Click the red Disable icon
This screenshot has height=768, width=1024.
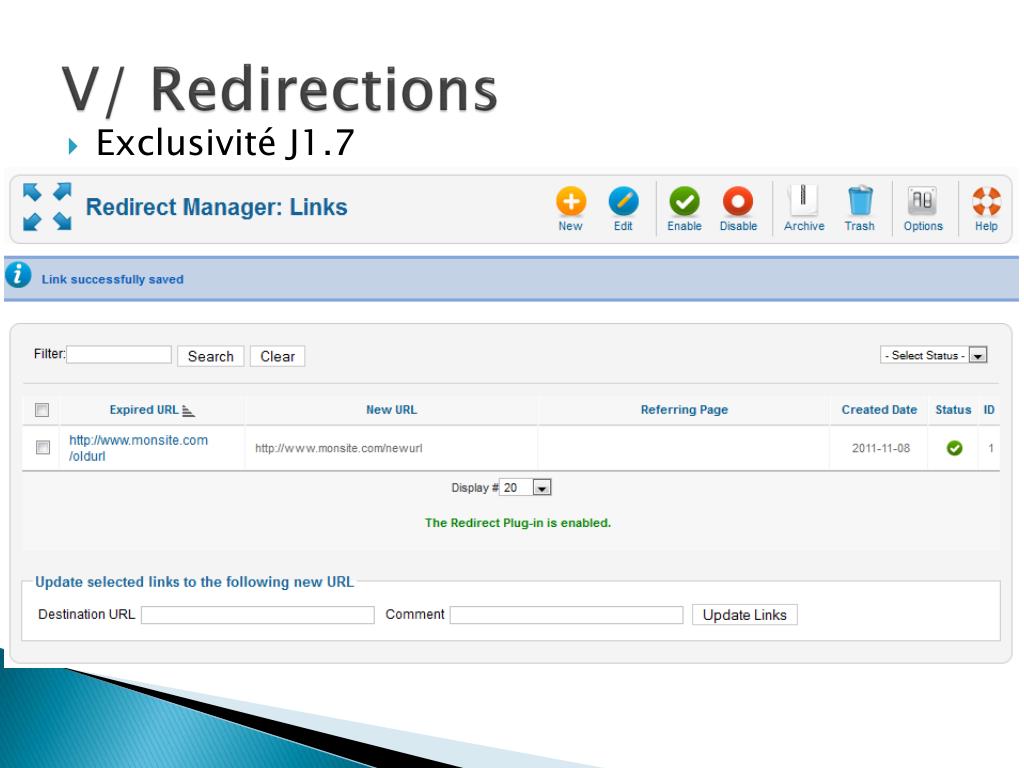[738, 202]
